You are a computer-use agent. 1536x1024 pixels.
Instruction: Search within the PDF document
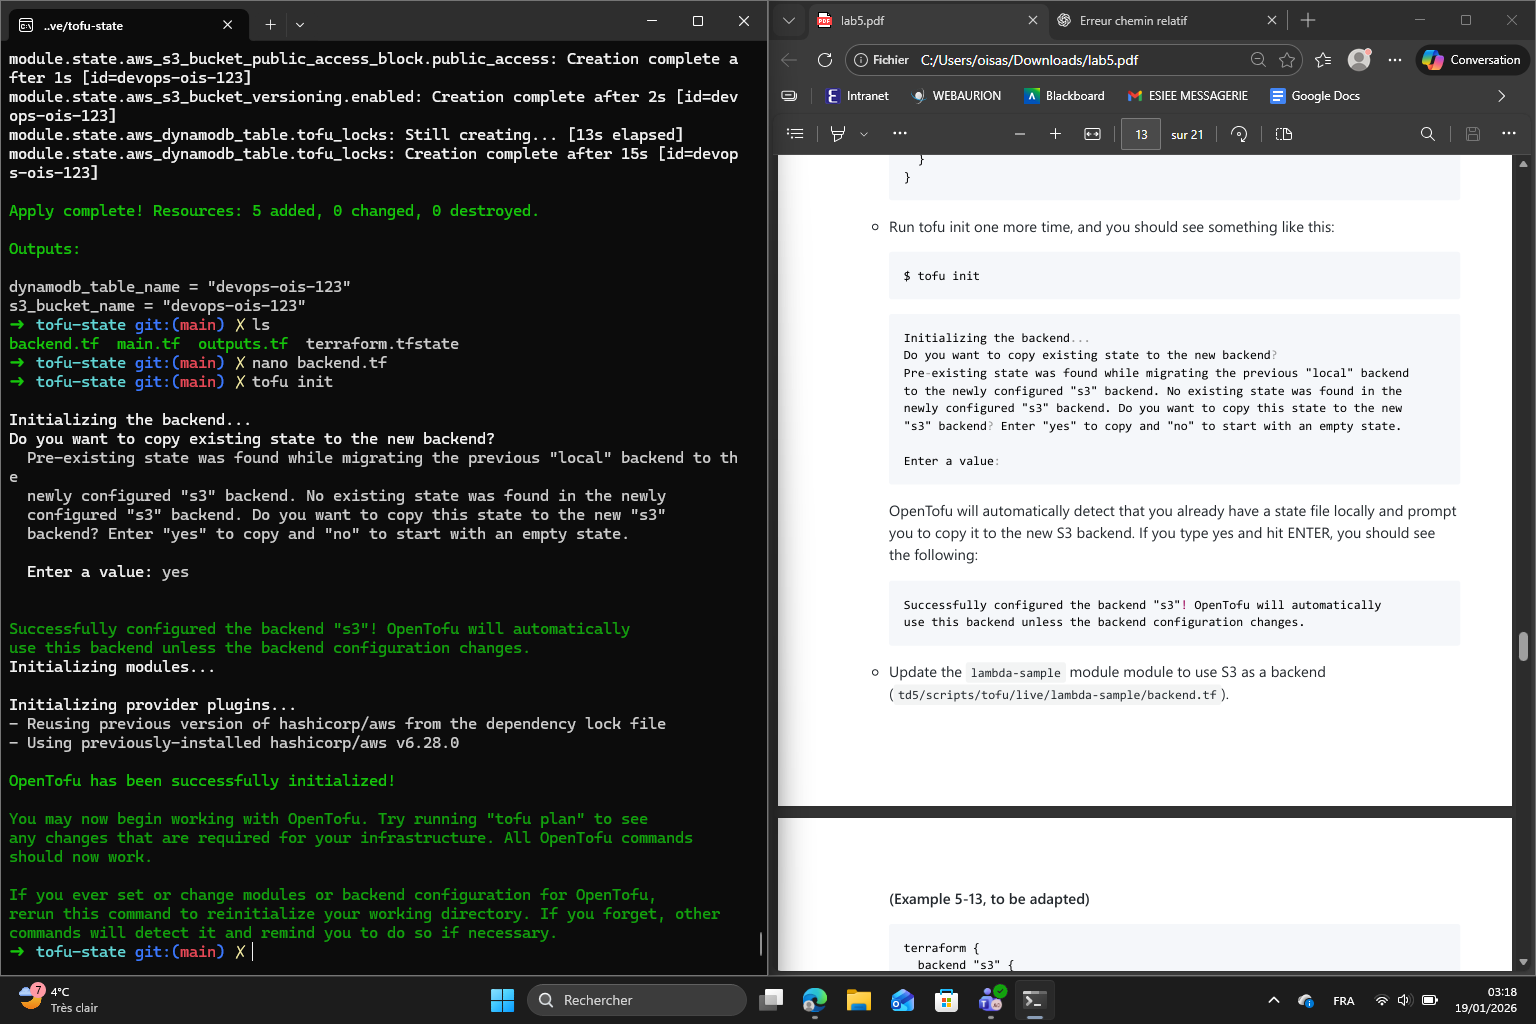[1427, 134]
